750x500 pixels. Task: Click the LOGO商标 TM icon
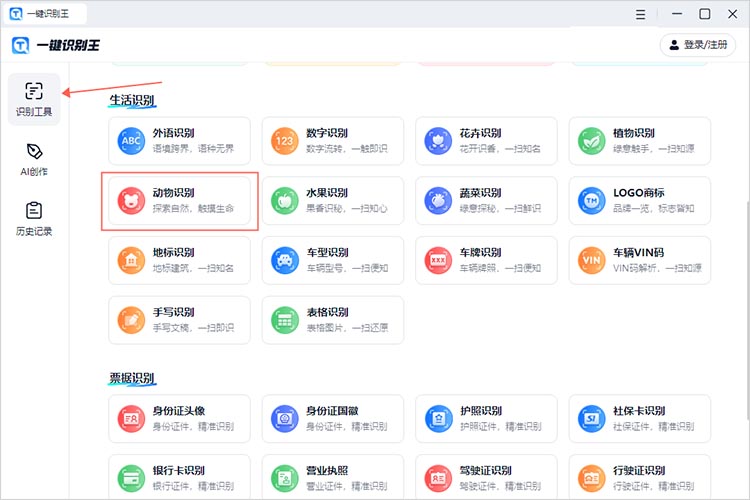coord(592,201)
